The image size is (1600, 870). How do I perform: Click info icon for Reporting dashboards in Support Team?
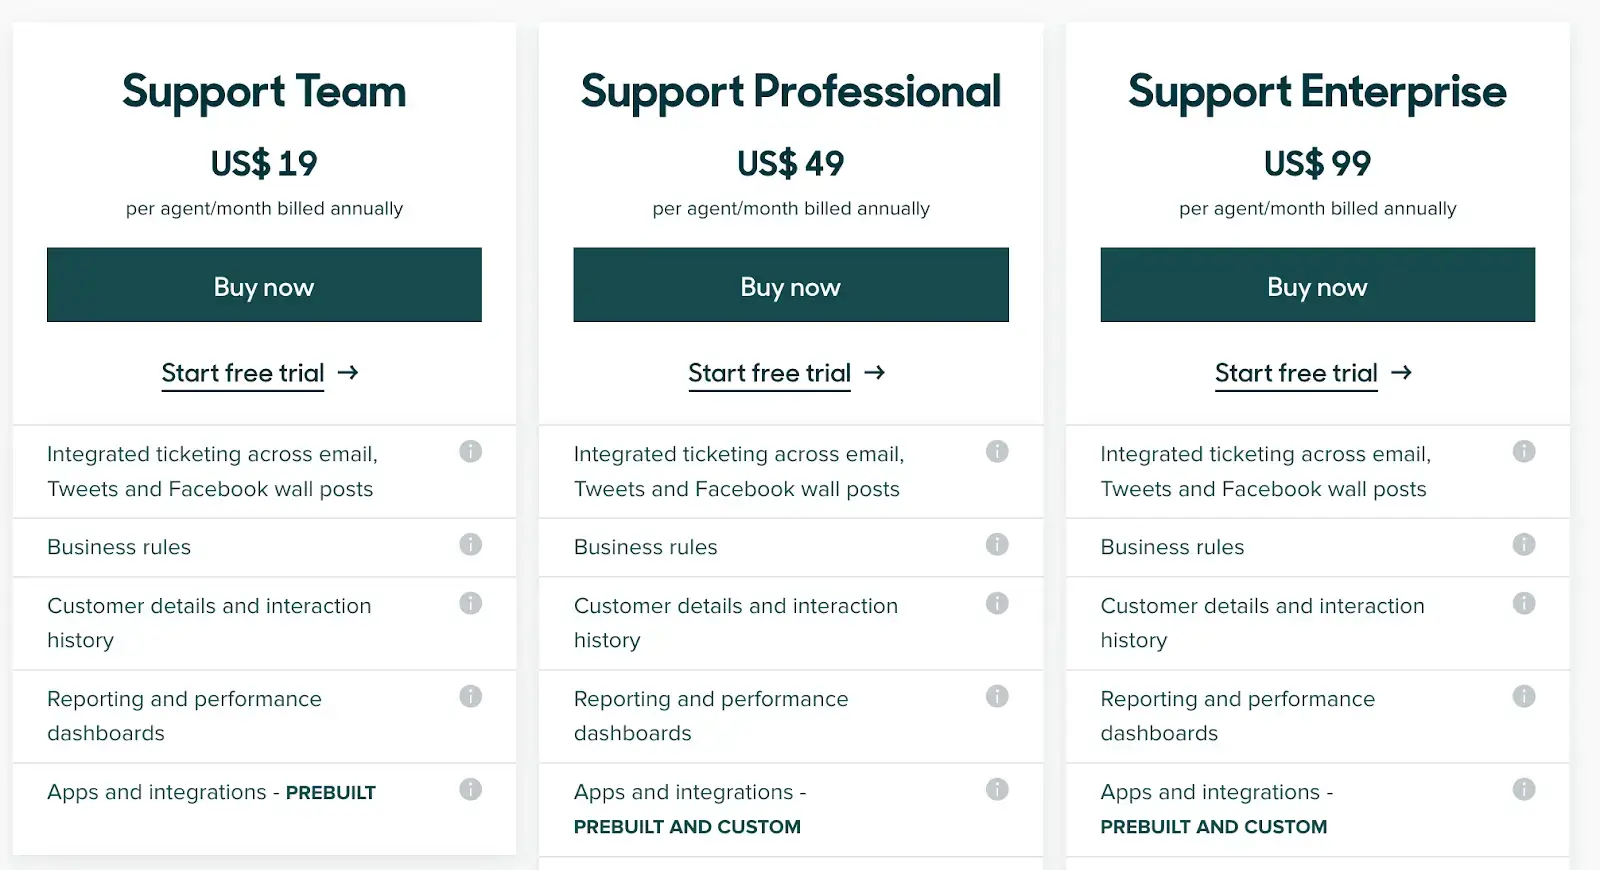point(470,696)
